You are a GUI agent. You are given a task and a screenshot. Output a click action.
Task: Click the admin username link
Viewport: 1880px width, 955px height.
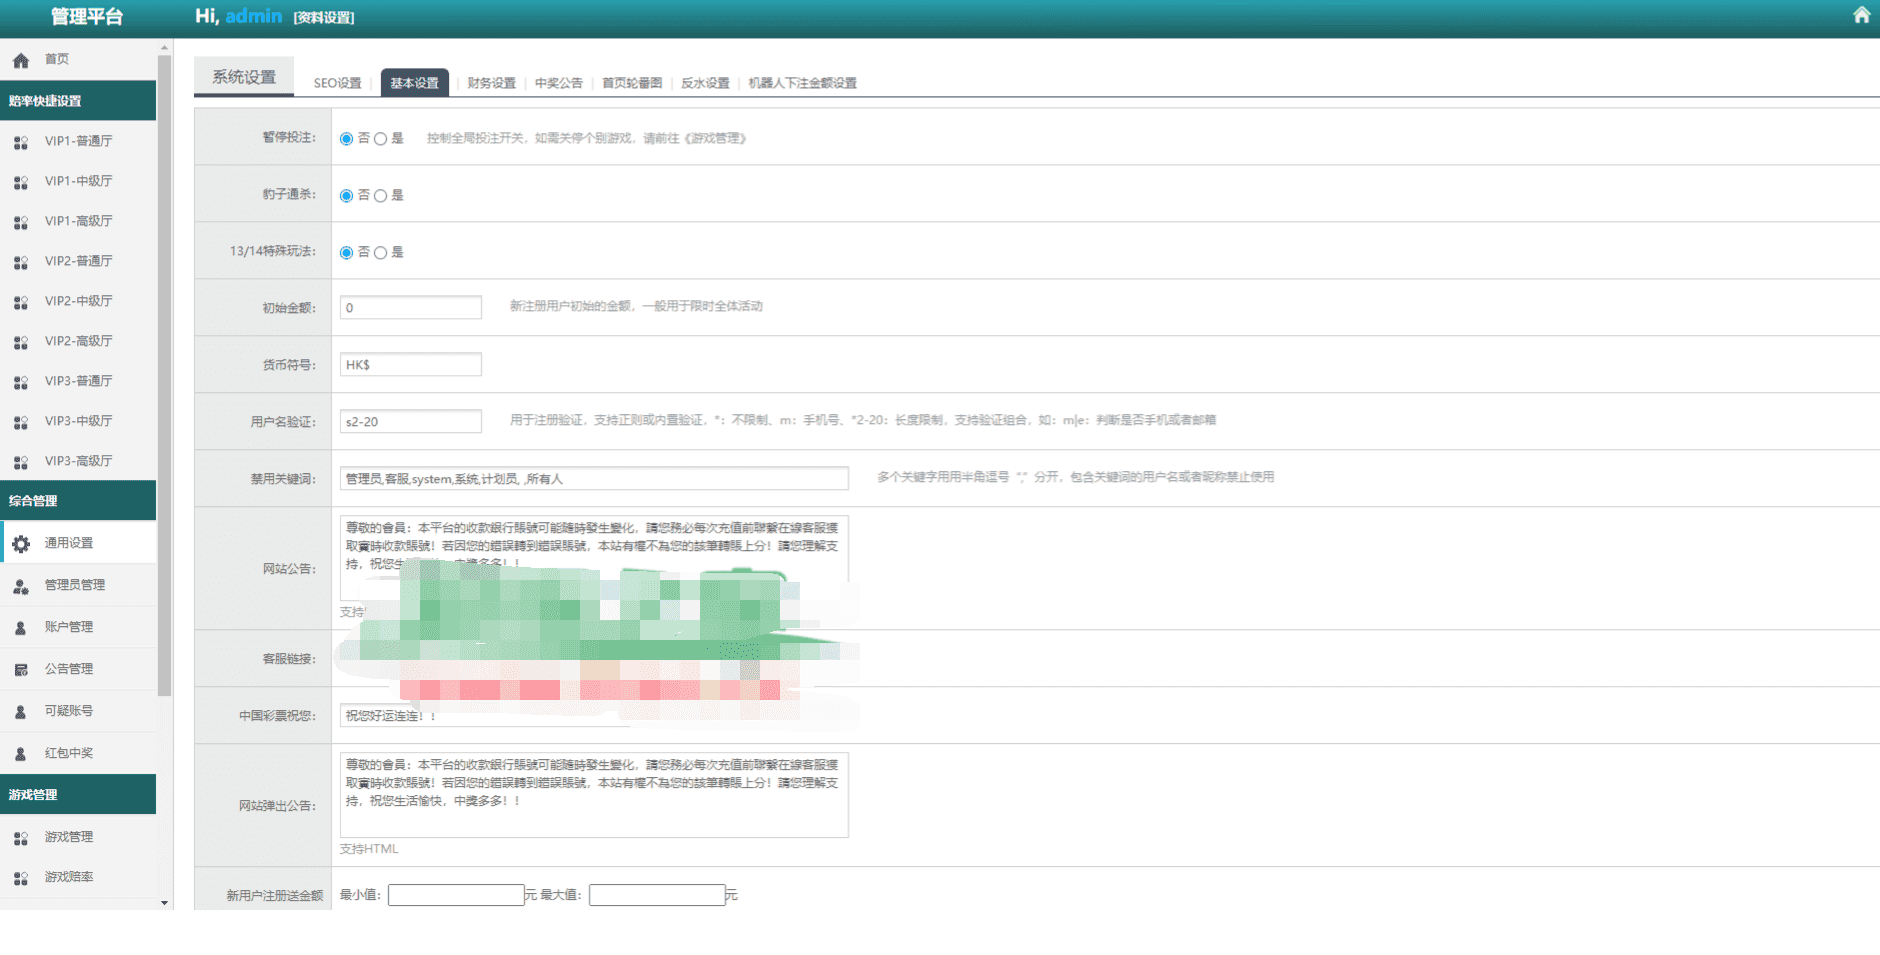click(254, 16)
